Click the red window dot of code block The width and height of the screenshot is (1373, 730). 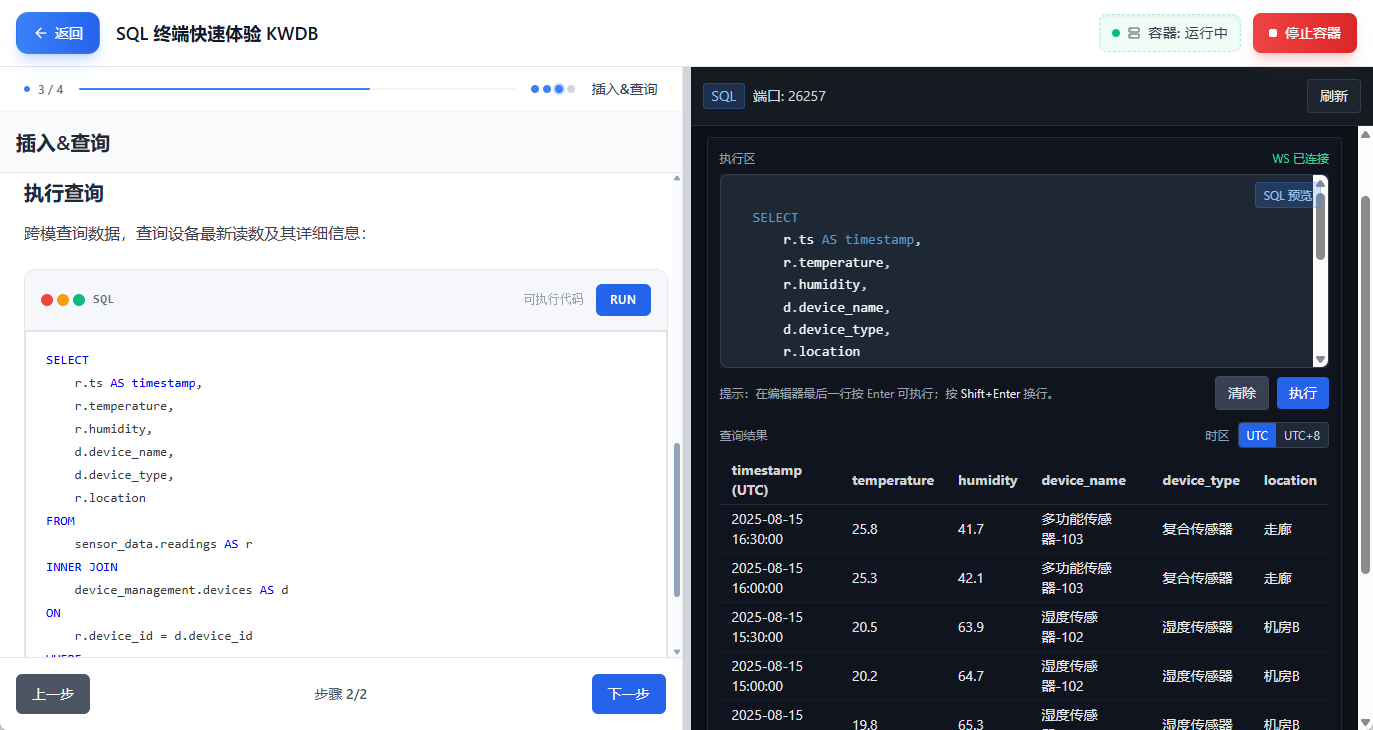coord(47,300)
